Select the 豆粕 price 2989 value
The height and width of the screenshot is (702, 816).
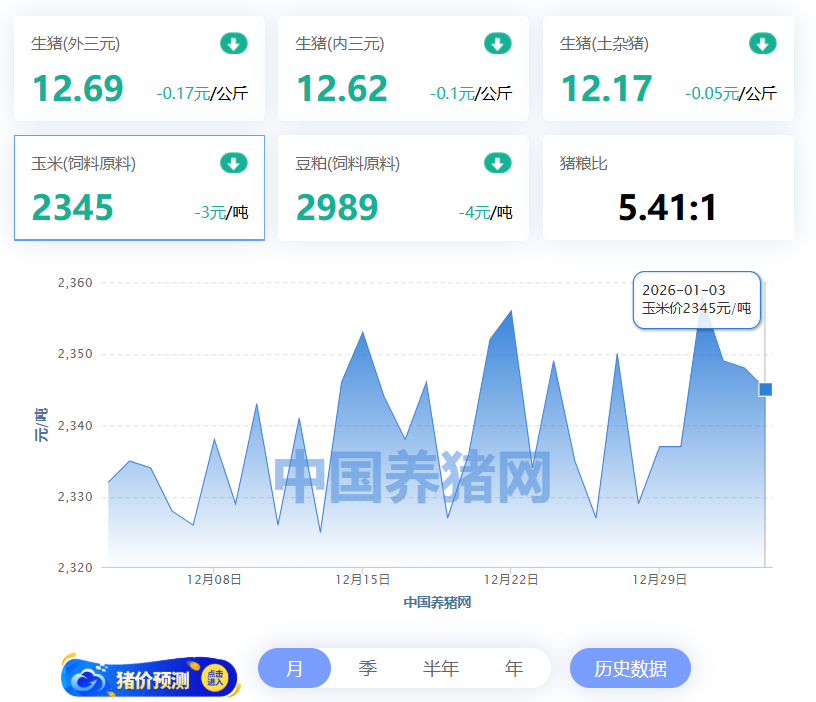(x=337, y=208)
